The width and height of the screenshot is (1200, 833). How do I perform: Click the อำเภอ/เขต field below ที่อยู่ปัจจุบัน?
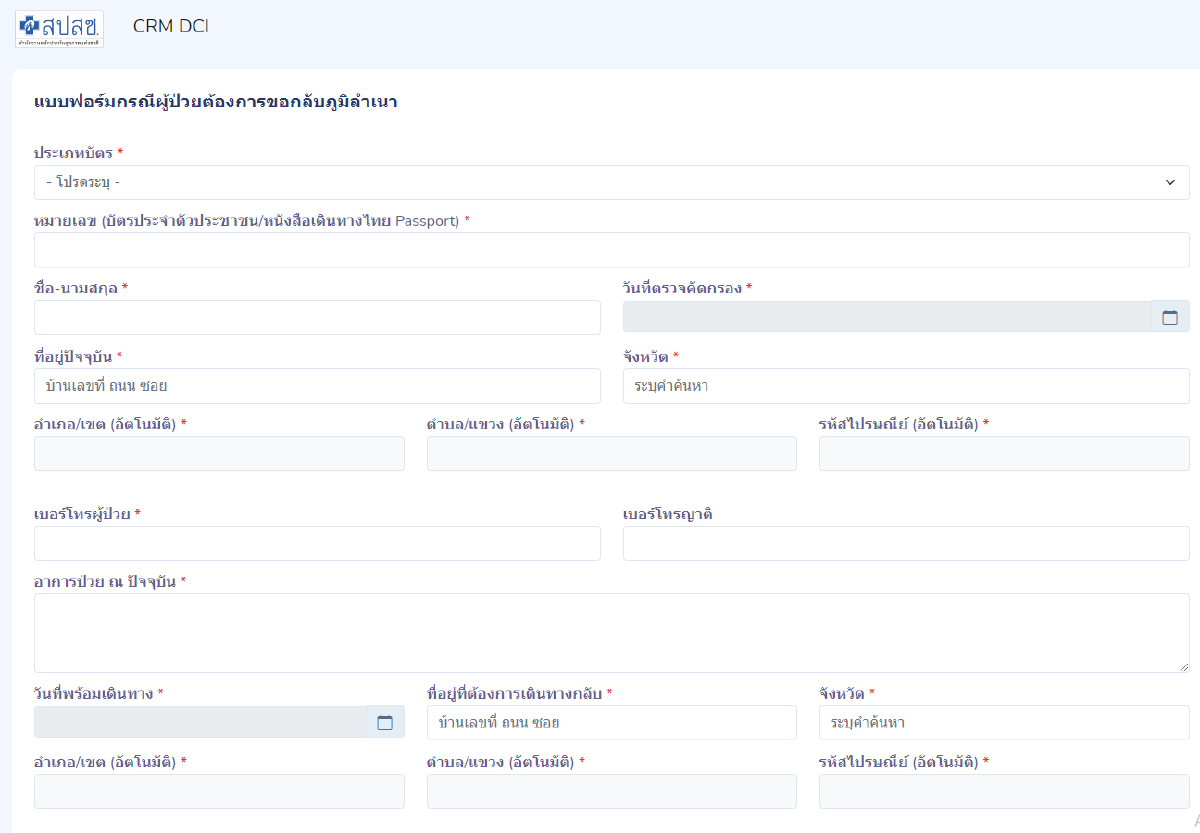pos(219,453)
